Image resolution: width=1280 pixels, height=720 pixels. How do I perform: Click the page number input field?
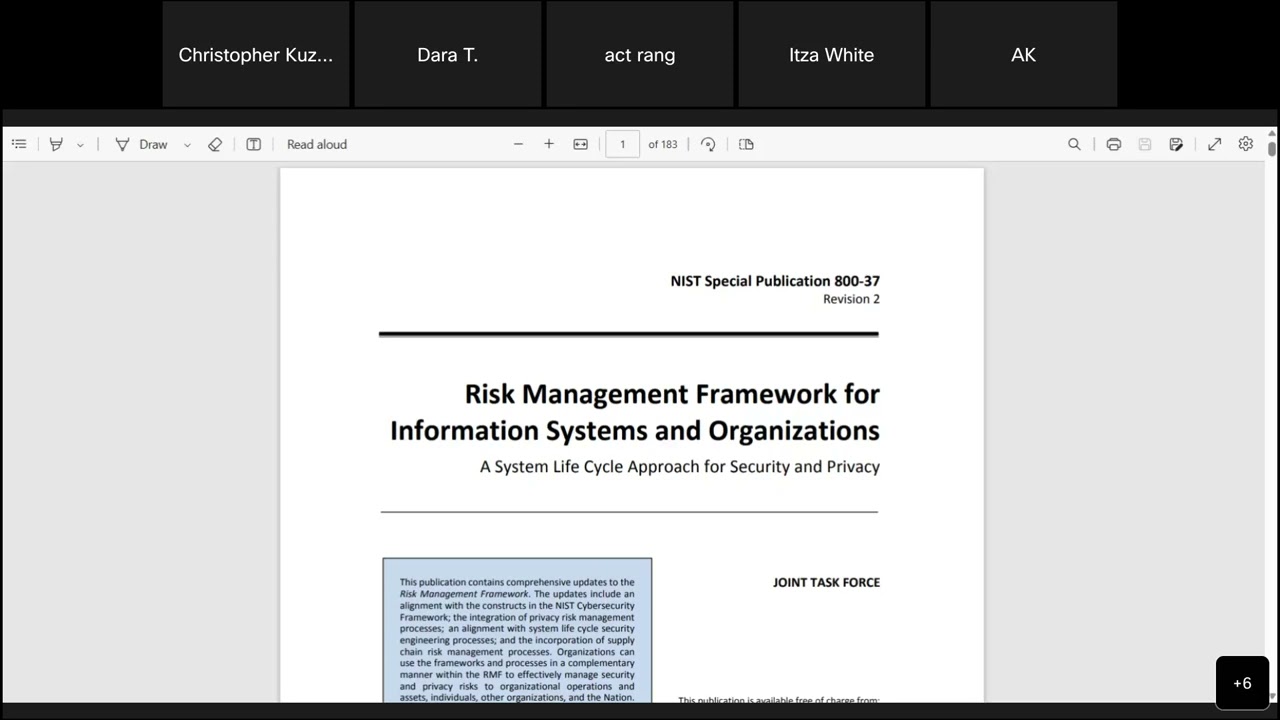click(x=622, y=144)
